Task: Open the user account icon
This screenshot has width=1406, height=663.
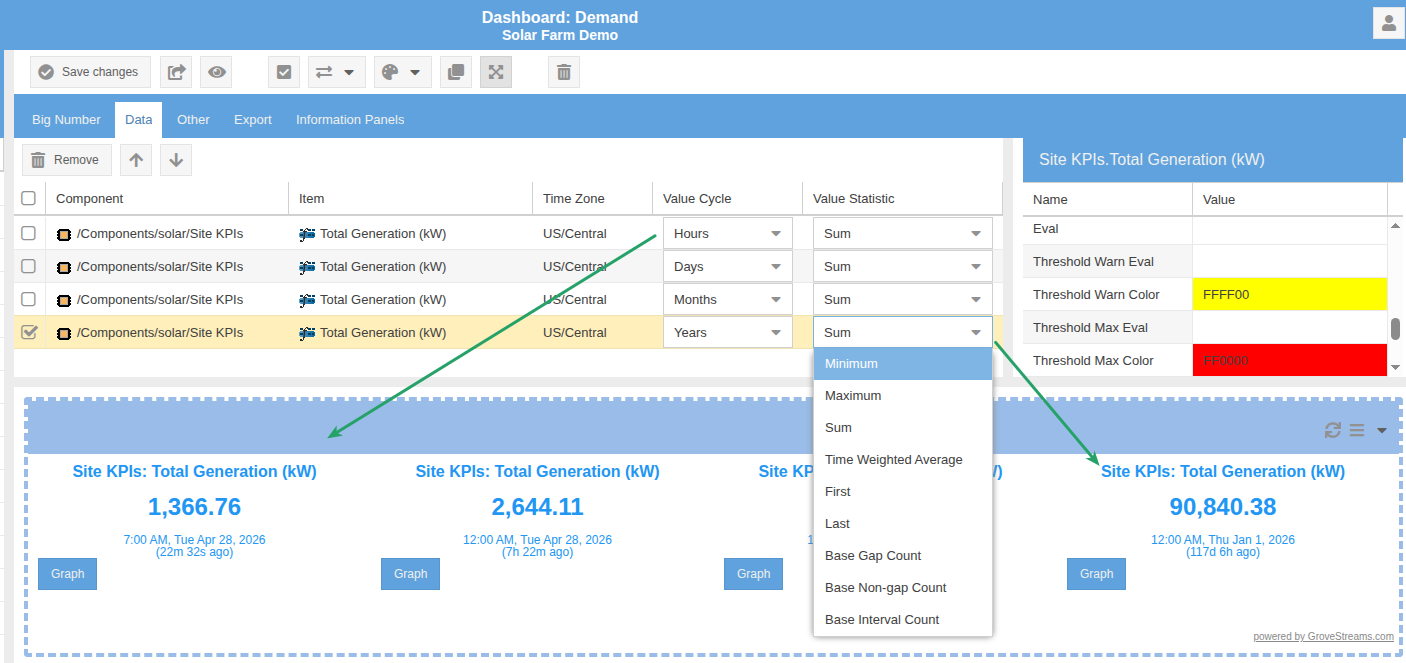Action: [1388, 24]
